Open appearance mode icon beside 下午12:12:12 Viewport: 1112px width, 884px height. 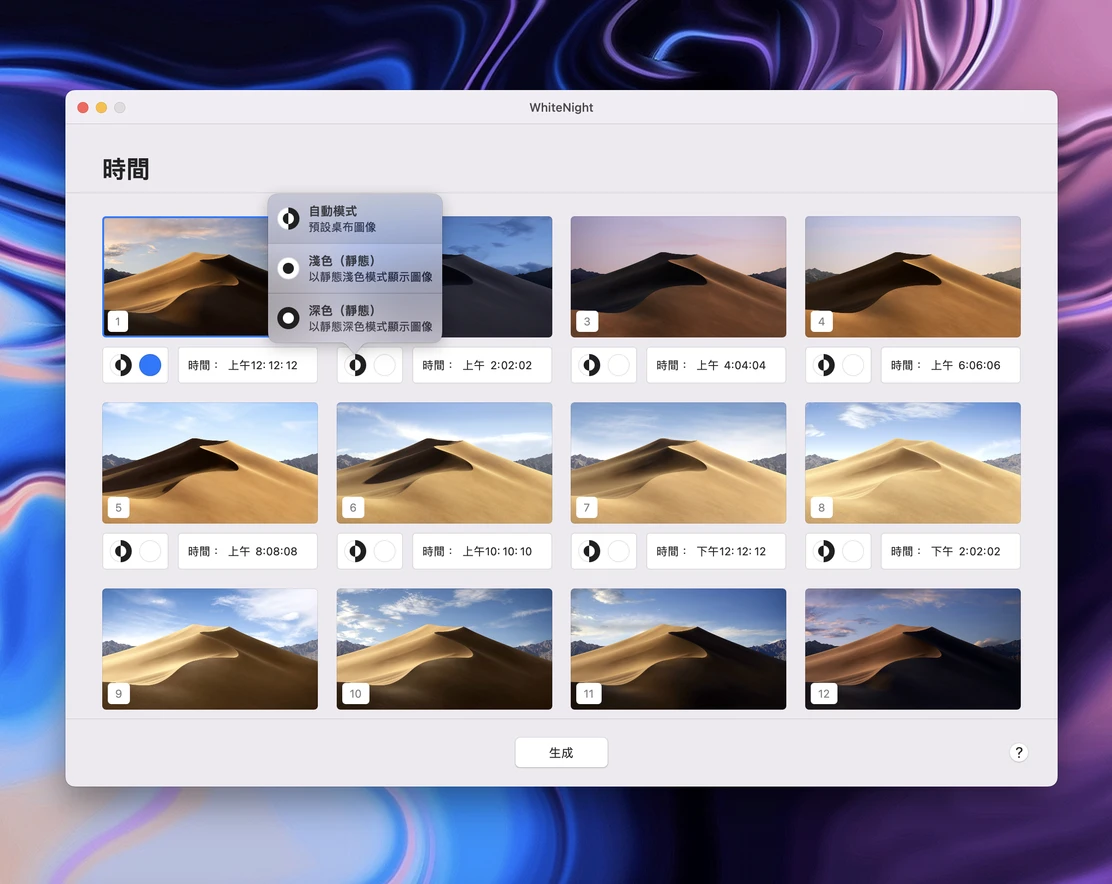591,551
